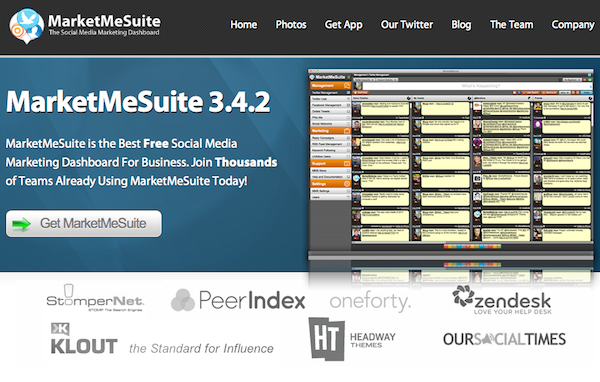Click the orange Management section in screenshot sidebar
The image size is (600, 382).
click(x=330, y=86)
